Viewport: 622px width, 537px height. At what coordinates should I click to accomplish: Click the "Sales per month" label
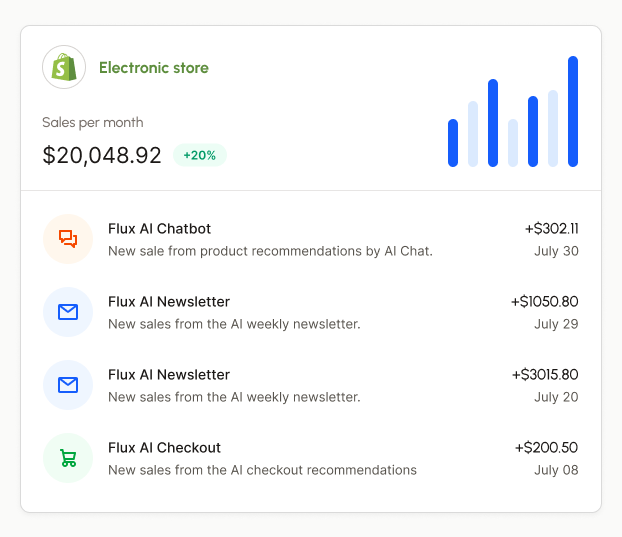tap(92, 122)
